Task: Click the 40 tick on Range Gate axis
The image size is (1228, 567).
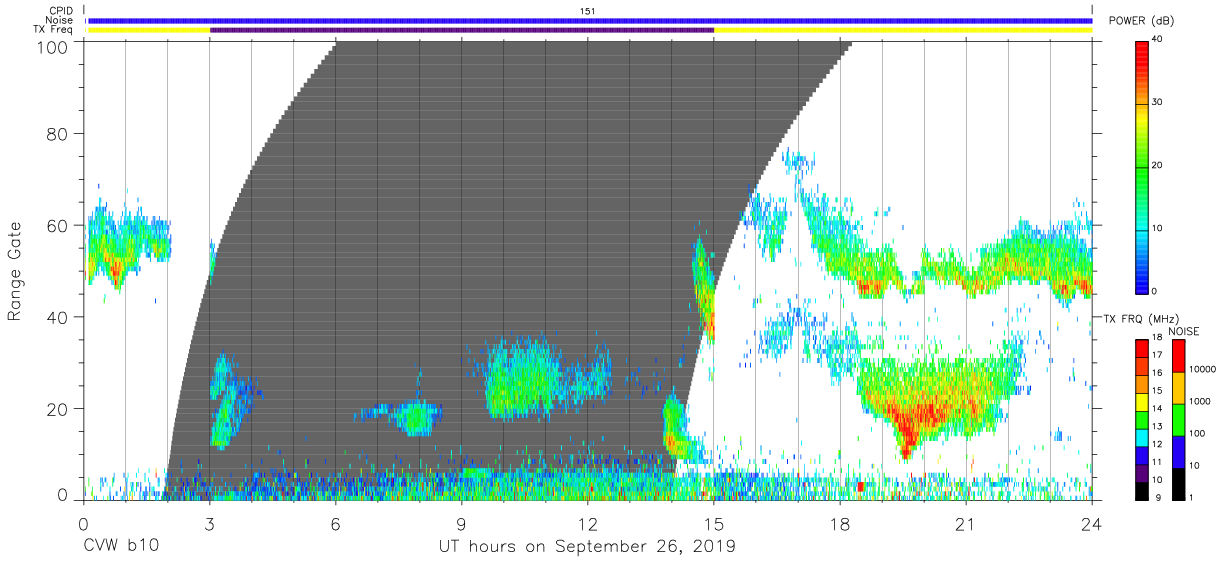Action: 56,316
